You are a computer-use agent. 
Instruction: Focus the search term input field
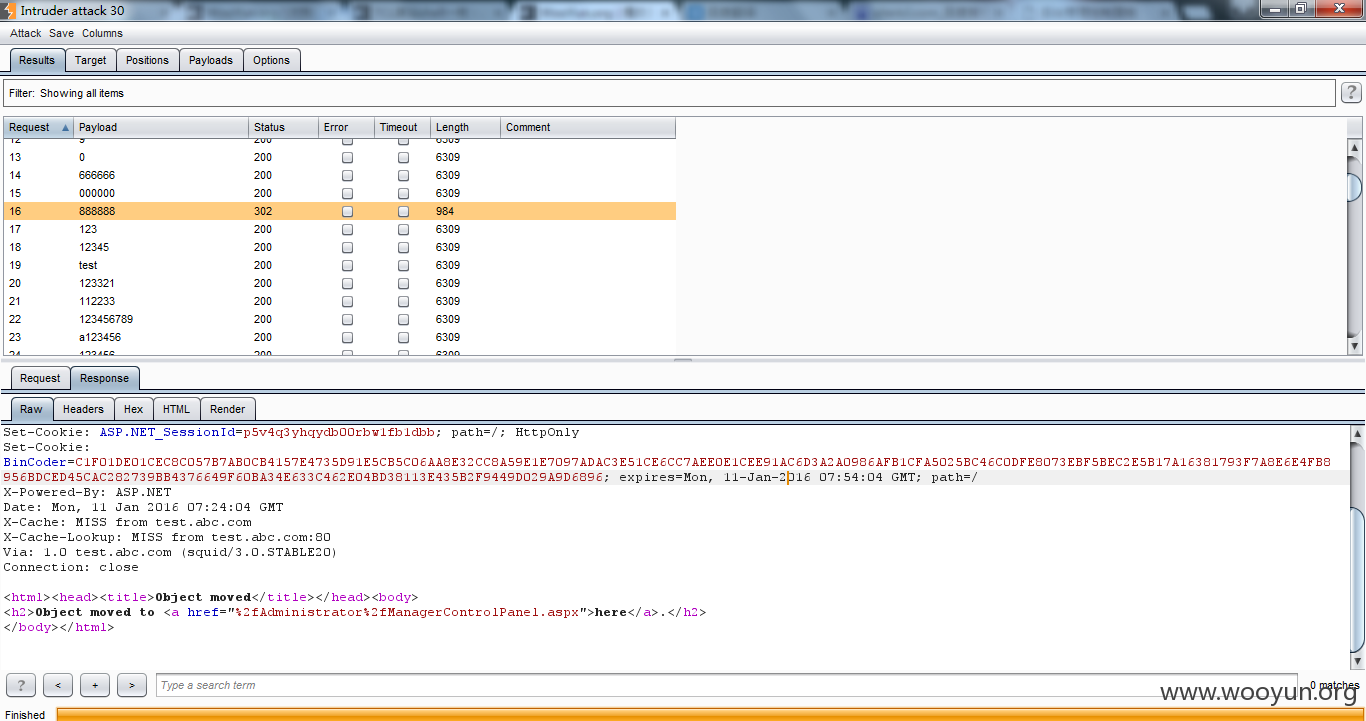[x=727, y=685]
